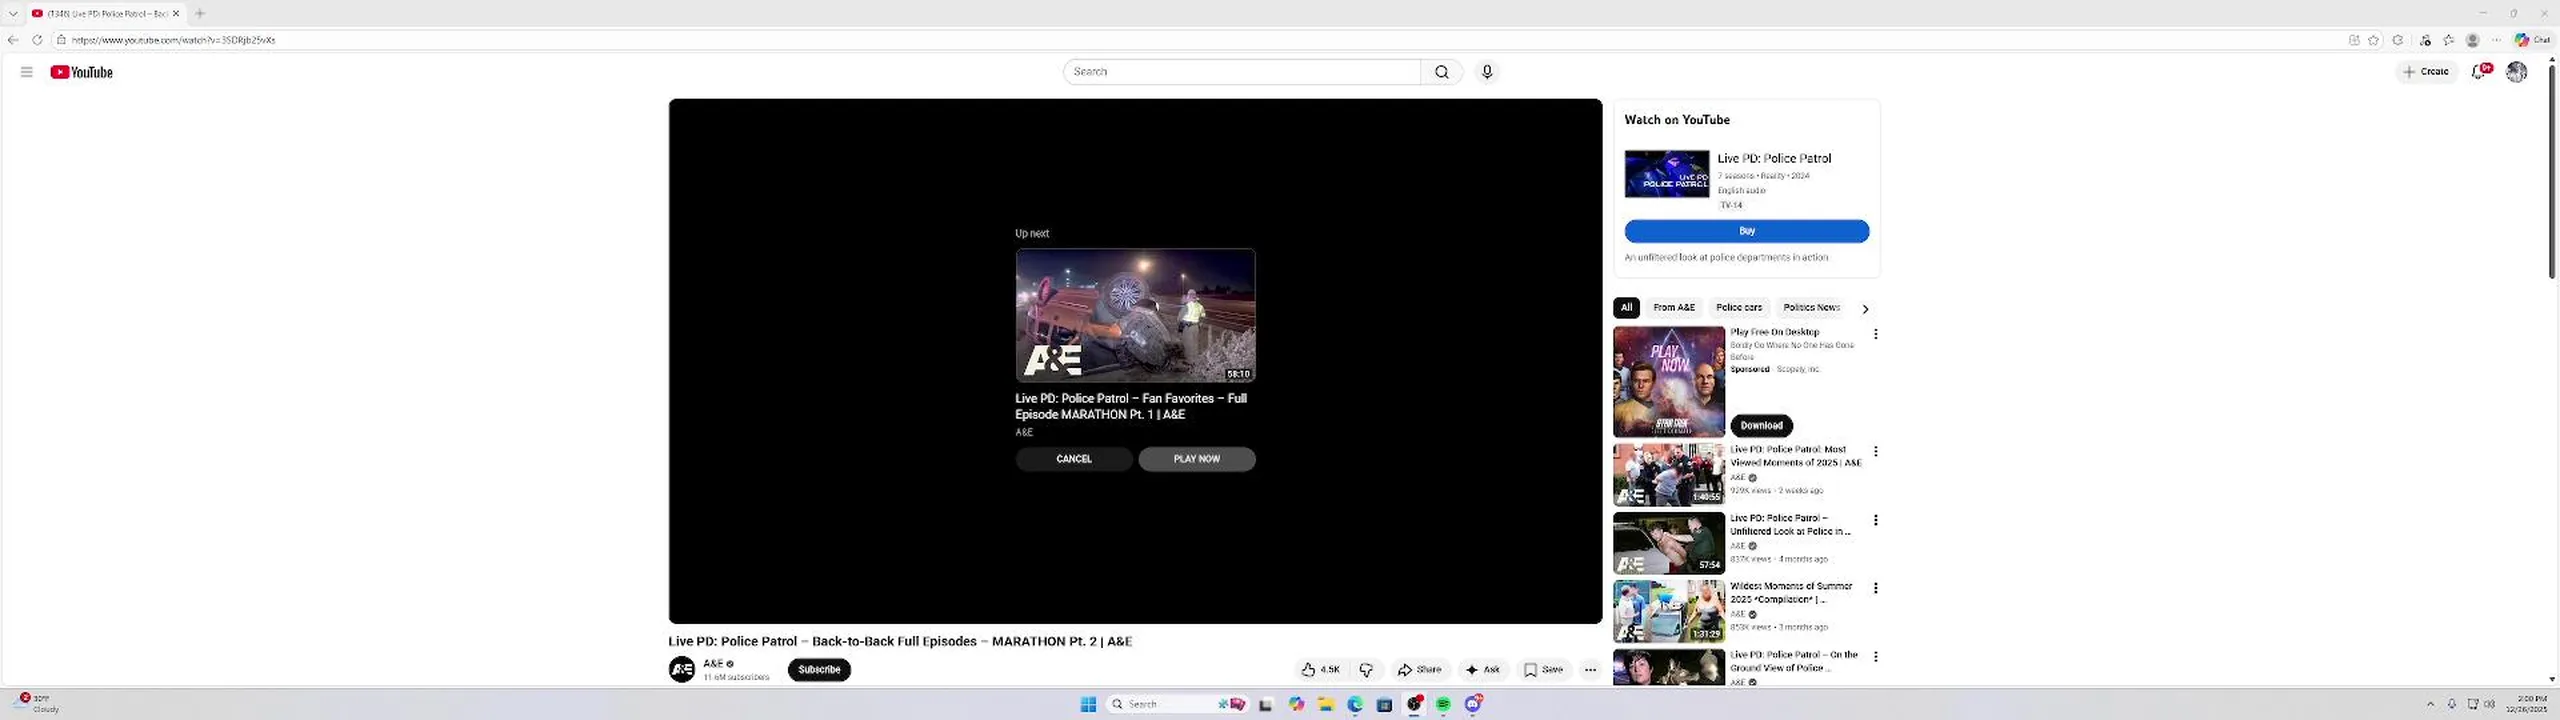Subscribe to the A&E channel

click(x=819, y=670)
